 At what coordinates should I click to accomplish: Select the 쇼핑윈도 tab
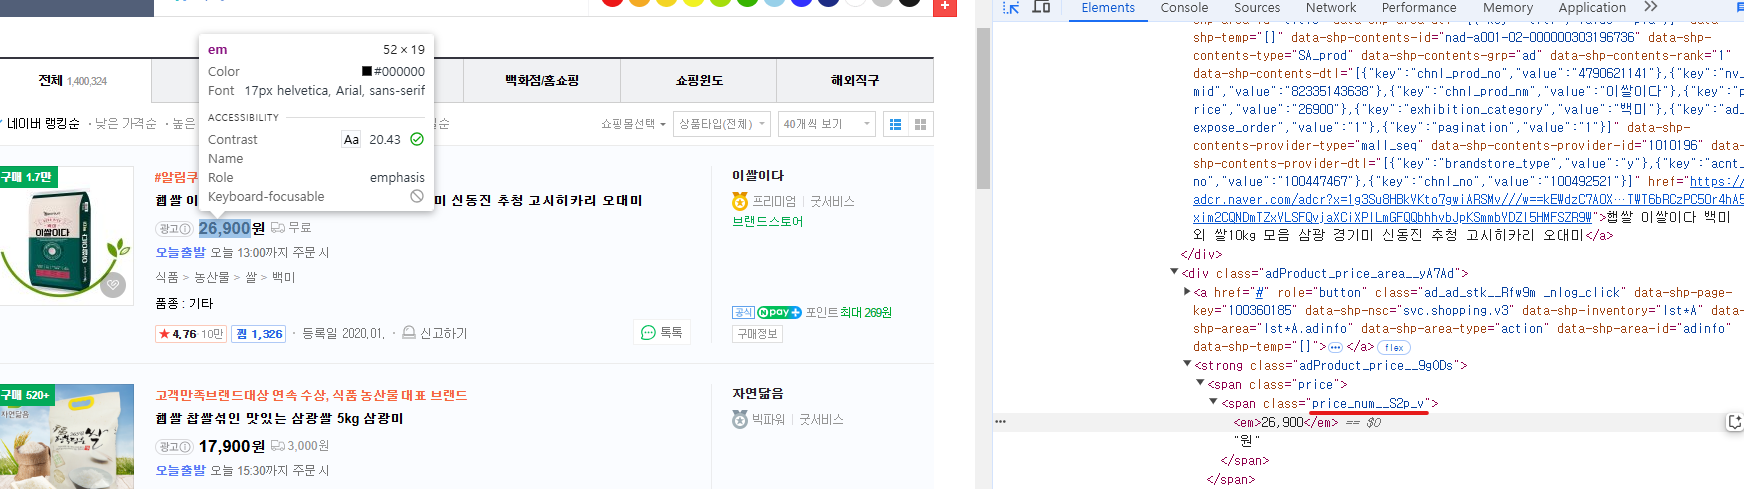(699, 81)
